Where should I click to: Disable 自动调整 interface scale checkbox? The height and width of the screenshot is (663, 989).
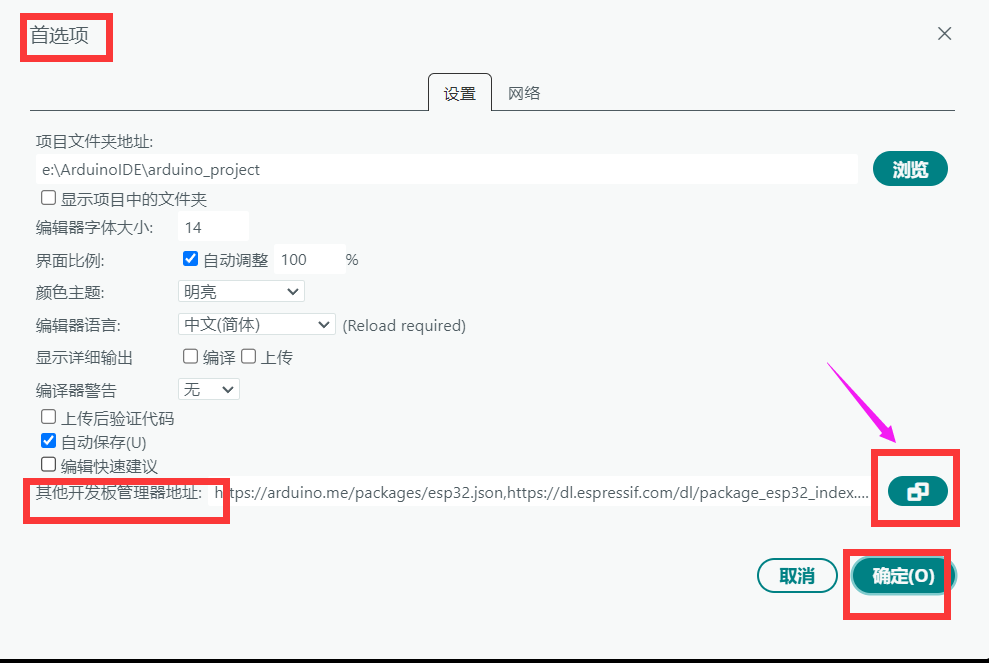point(190,259)
